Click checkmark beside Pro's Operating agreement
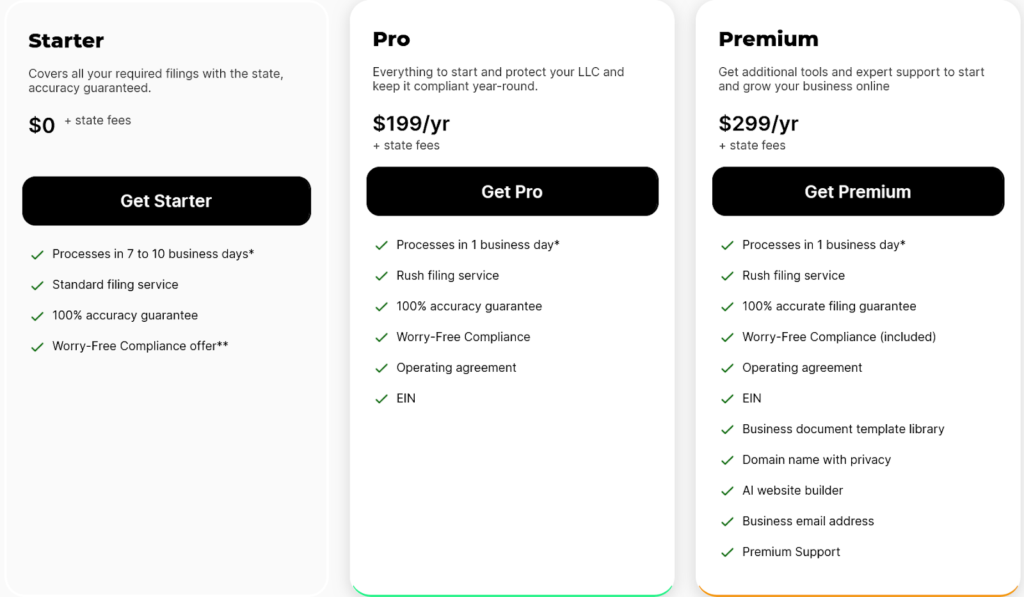The width and height of the screenshot is (1024, 597). tap(381, 368)
